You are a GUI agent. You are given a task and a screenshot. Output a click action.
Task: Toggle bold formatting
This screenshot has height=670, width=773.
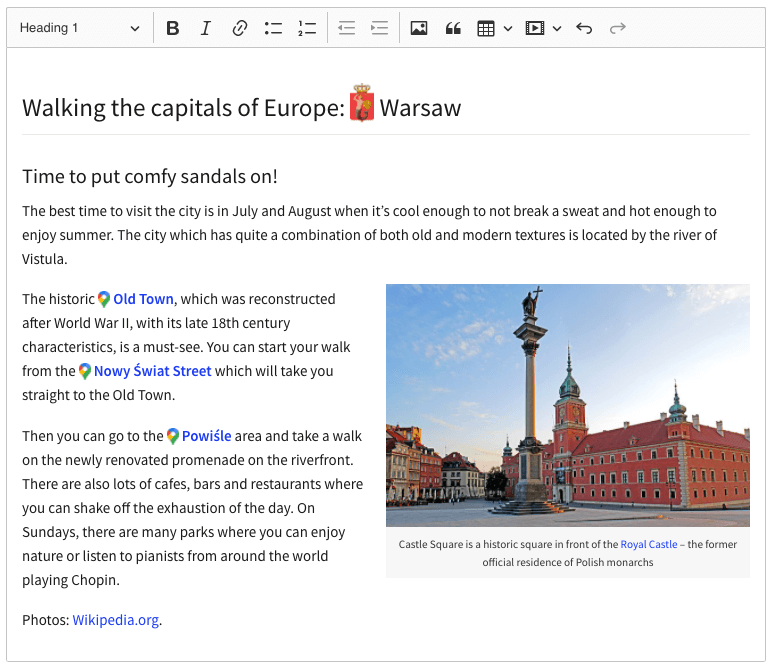coord(173,28)
